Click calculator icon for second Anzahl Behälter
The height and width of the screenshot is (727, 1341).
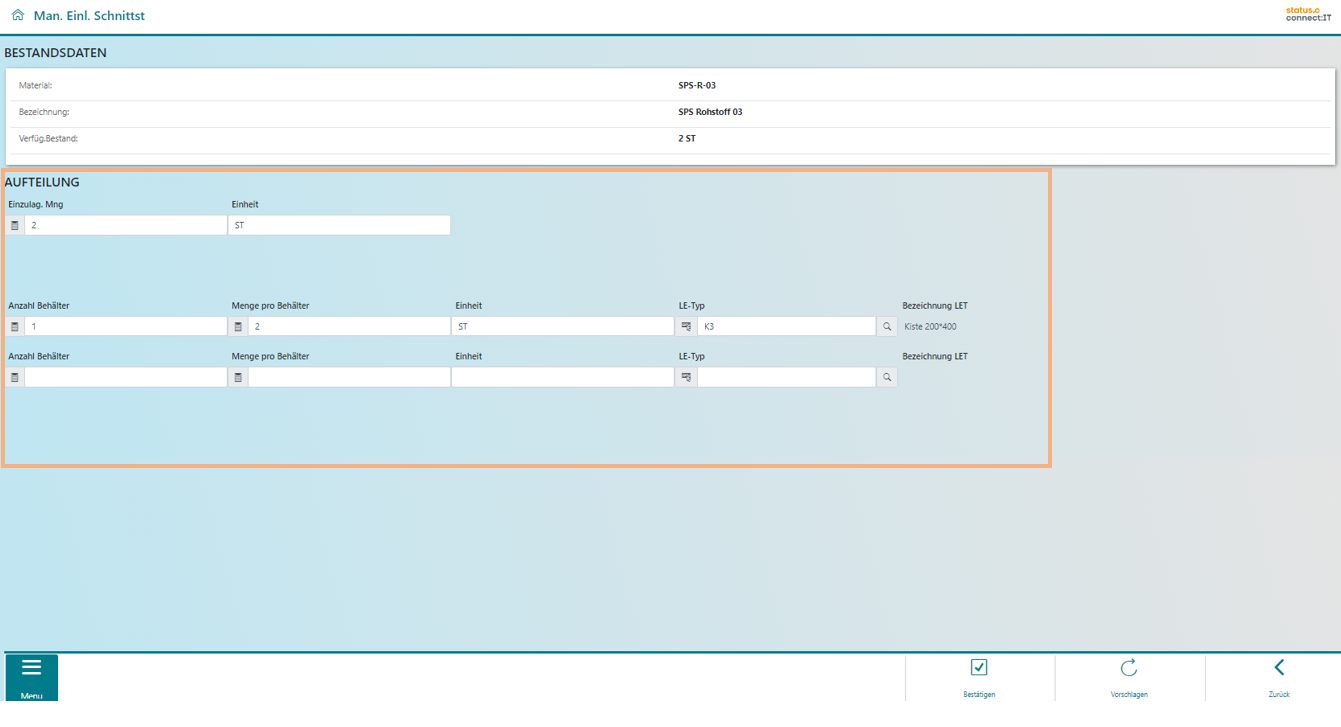[x=15, y=378]
